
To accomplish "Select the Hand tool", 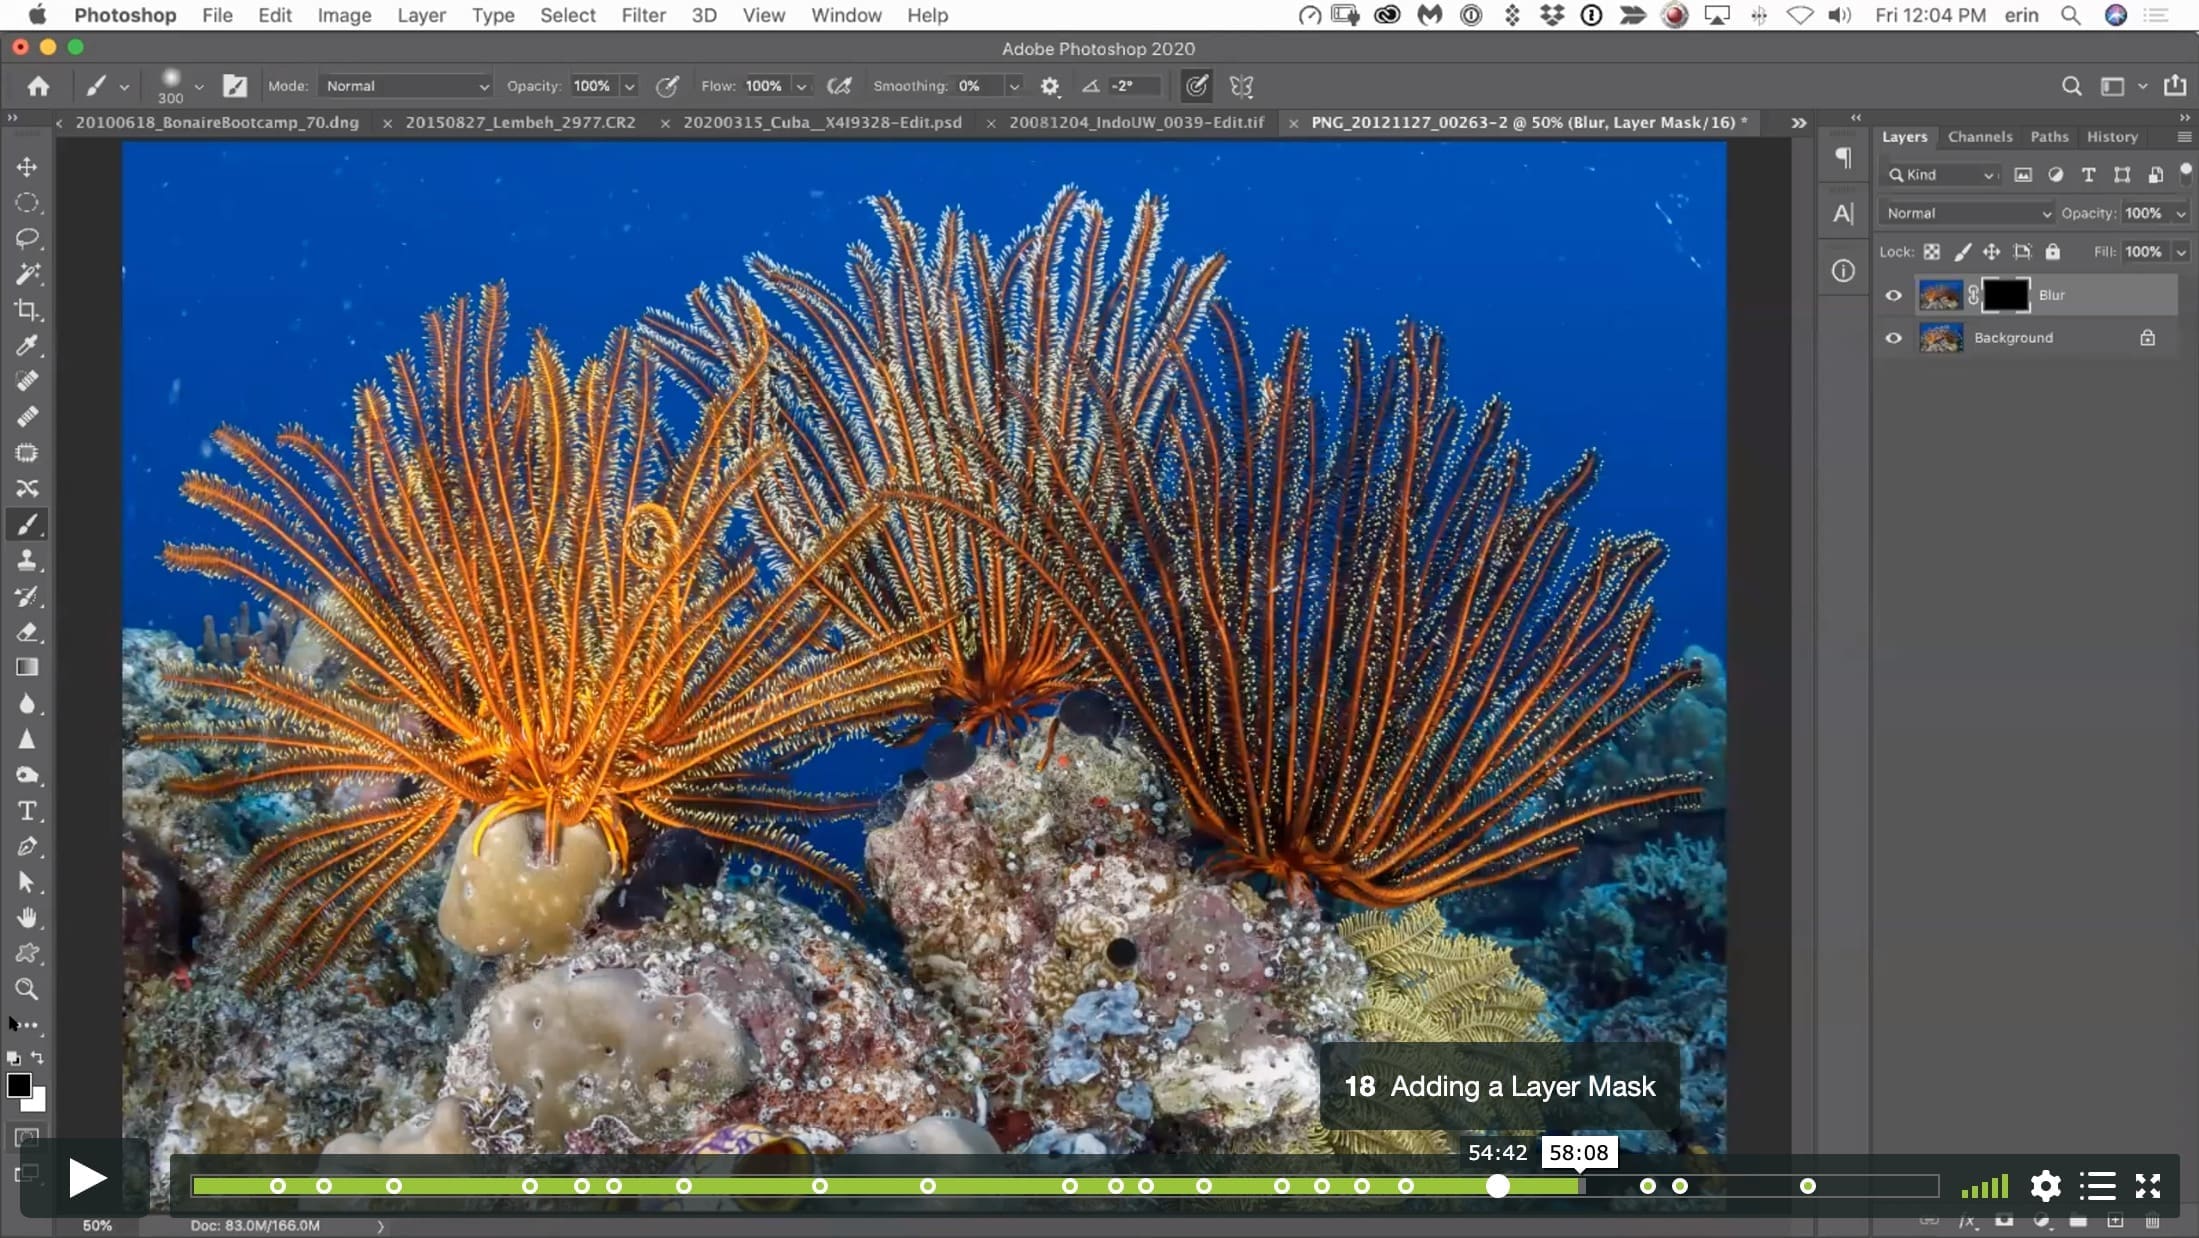I will [27, 917].
